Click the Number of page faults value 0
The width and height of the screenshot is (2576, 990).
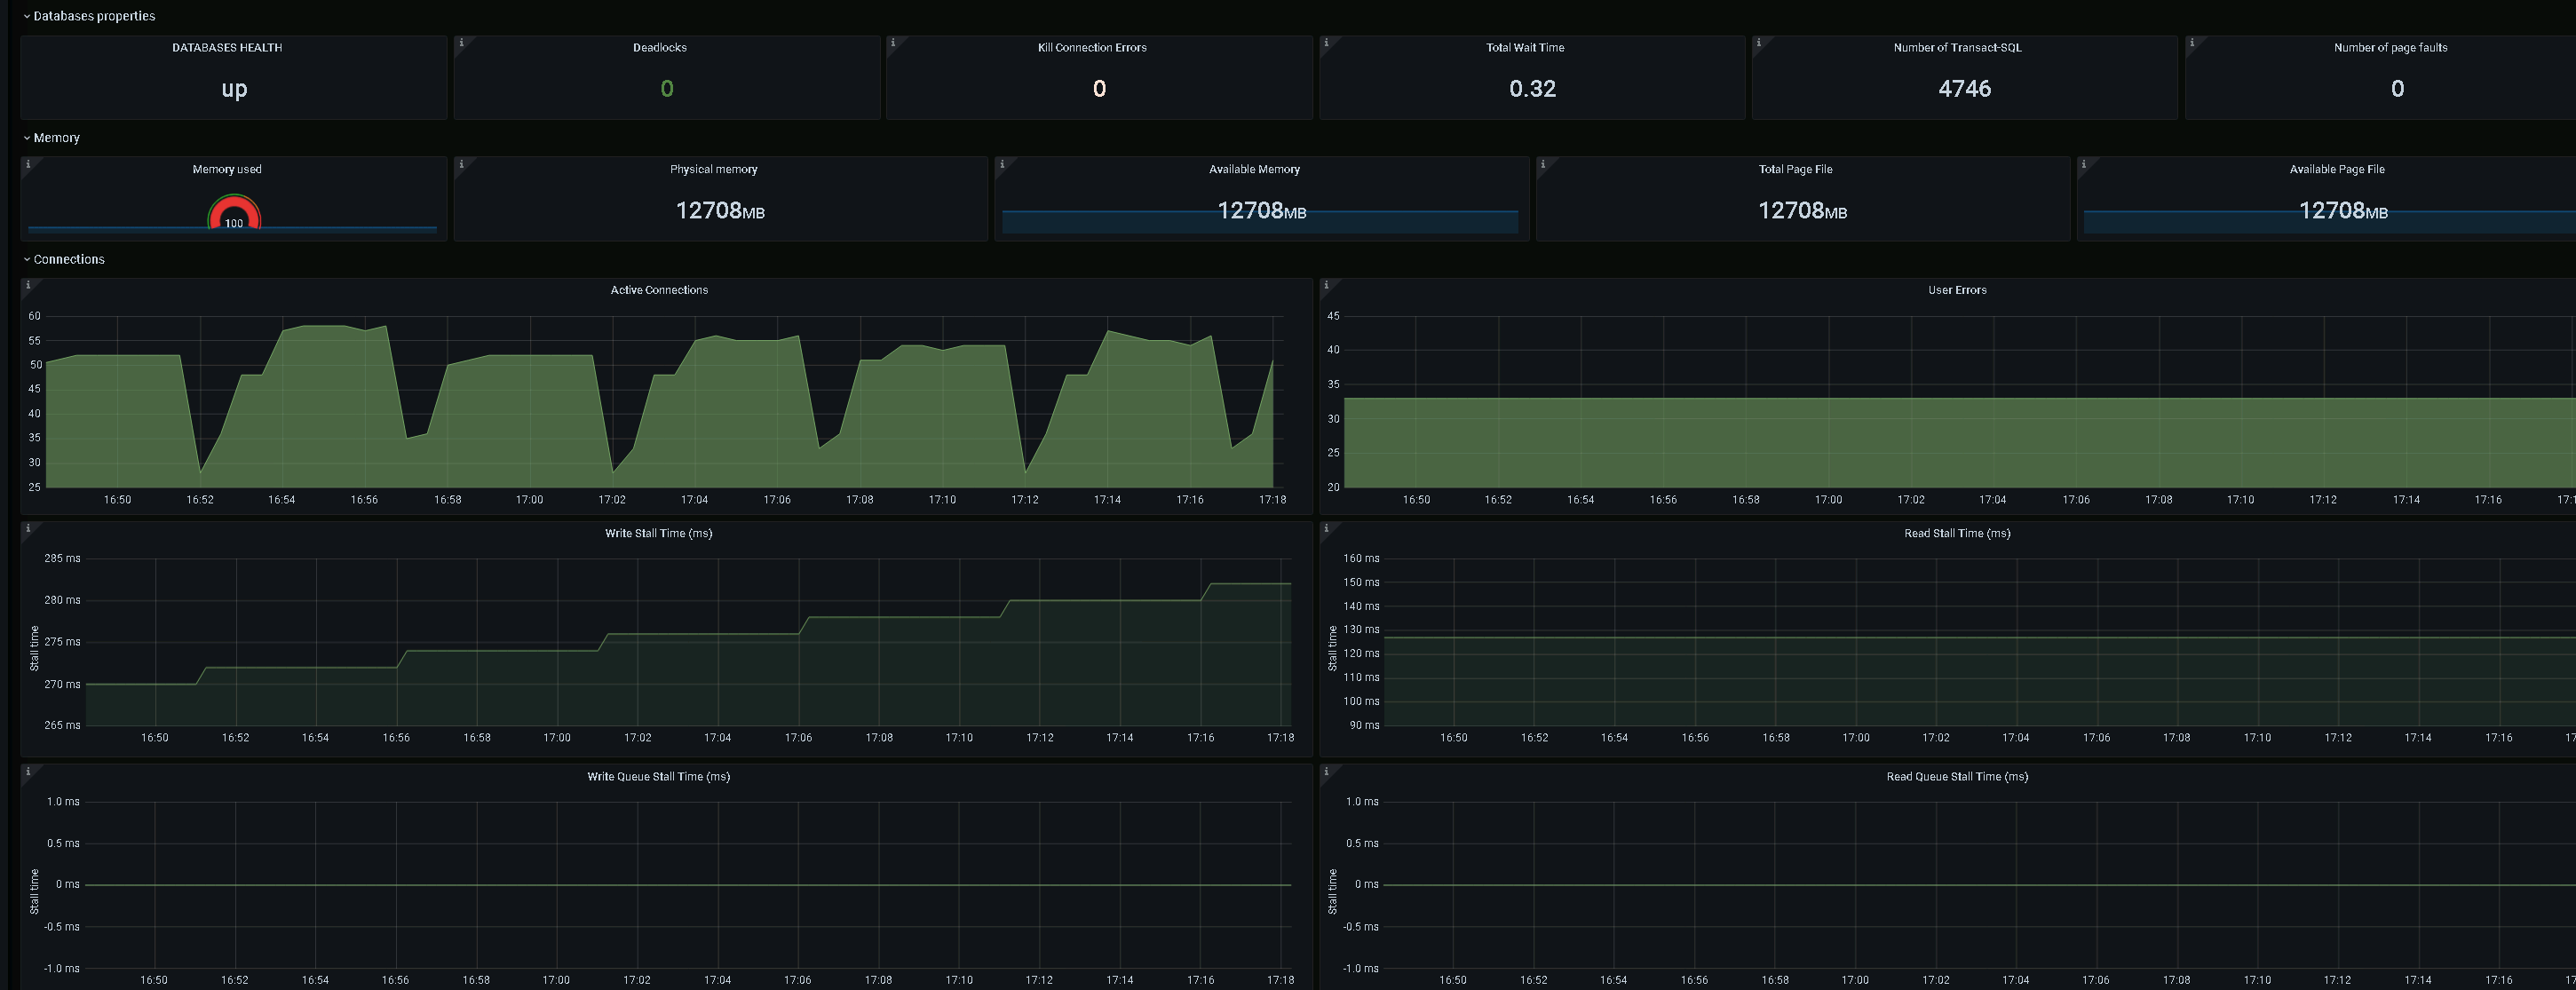2397,89
